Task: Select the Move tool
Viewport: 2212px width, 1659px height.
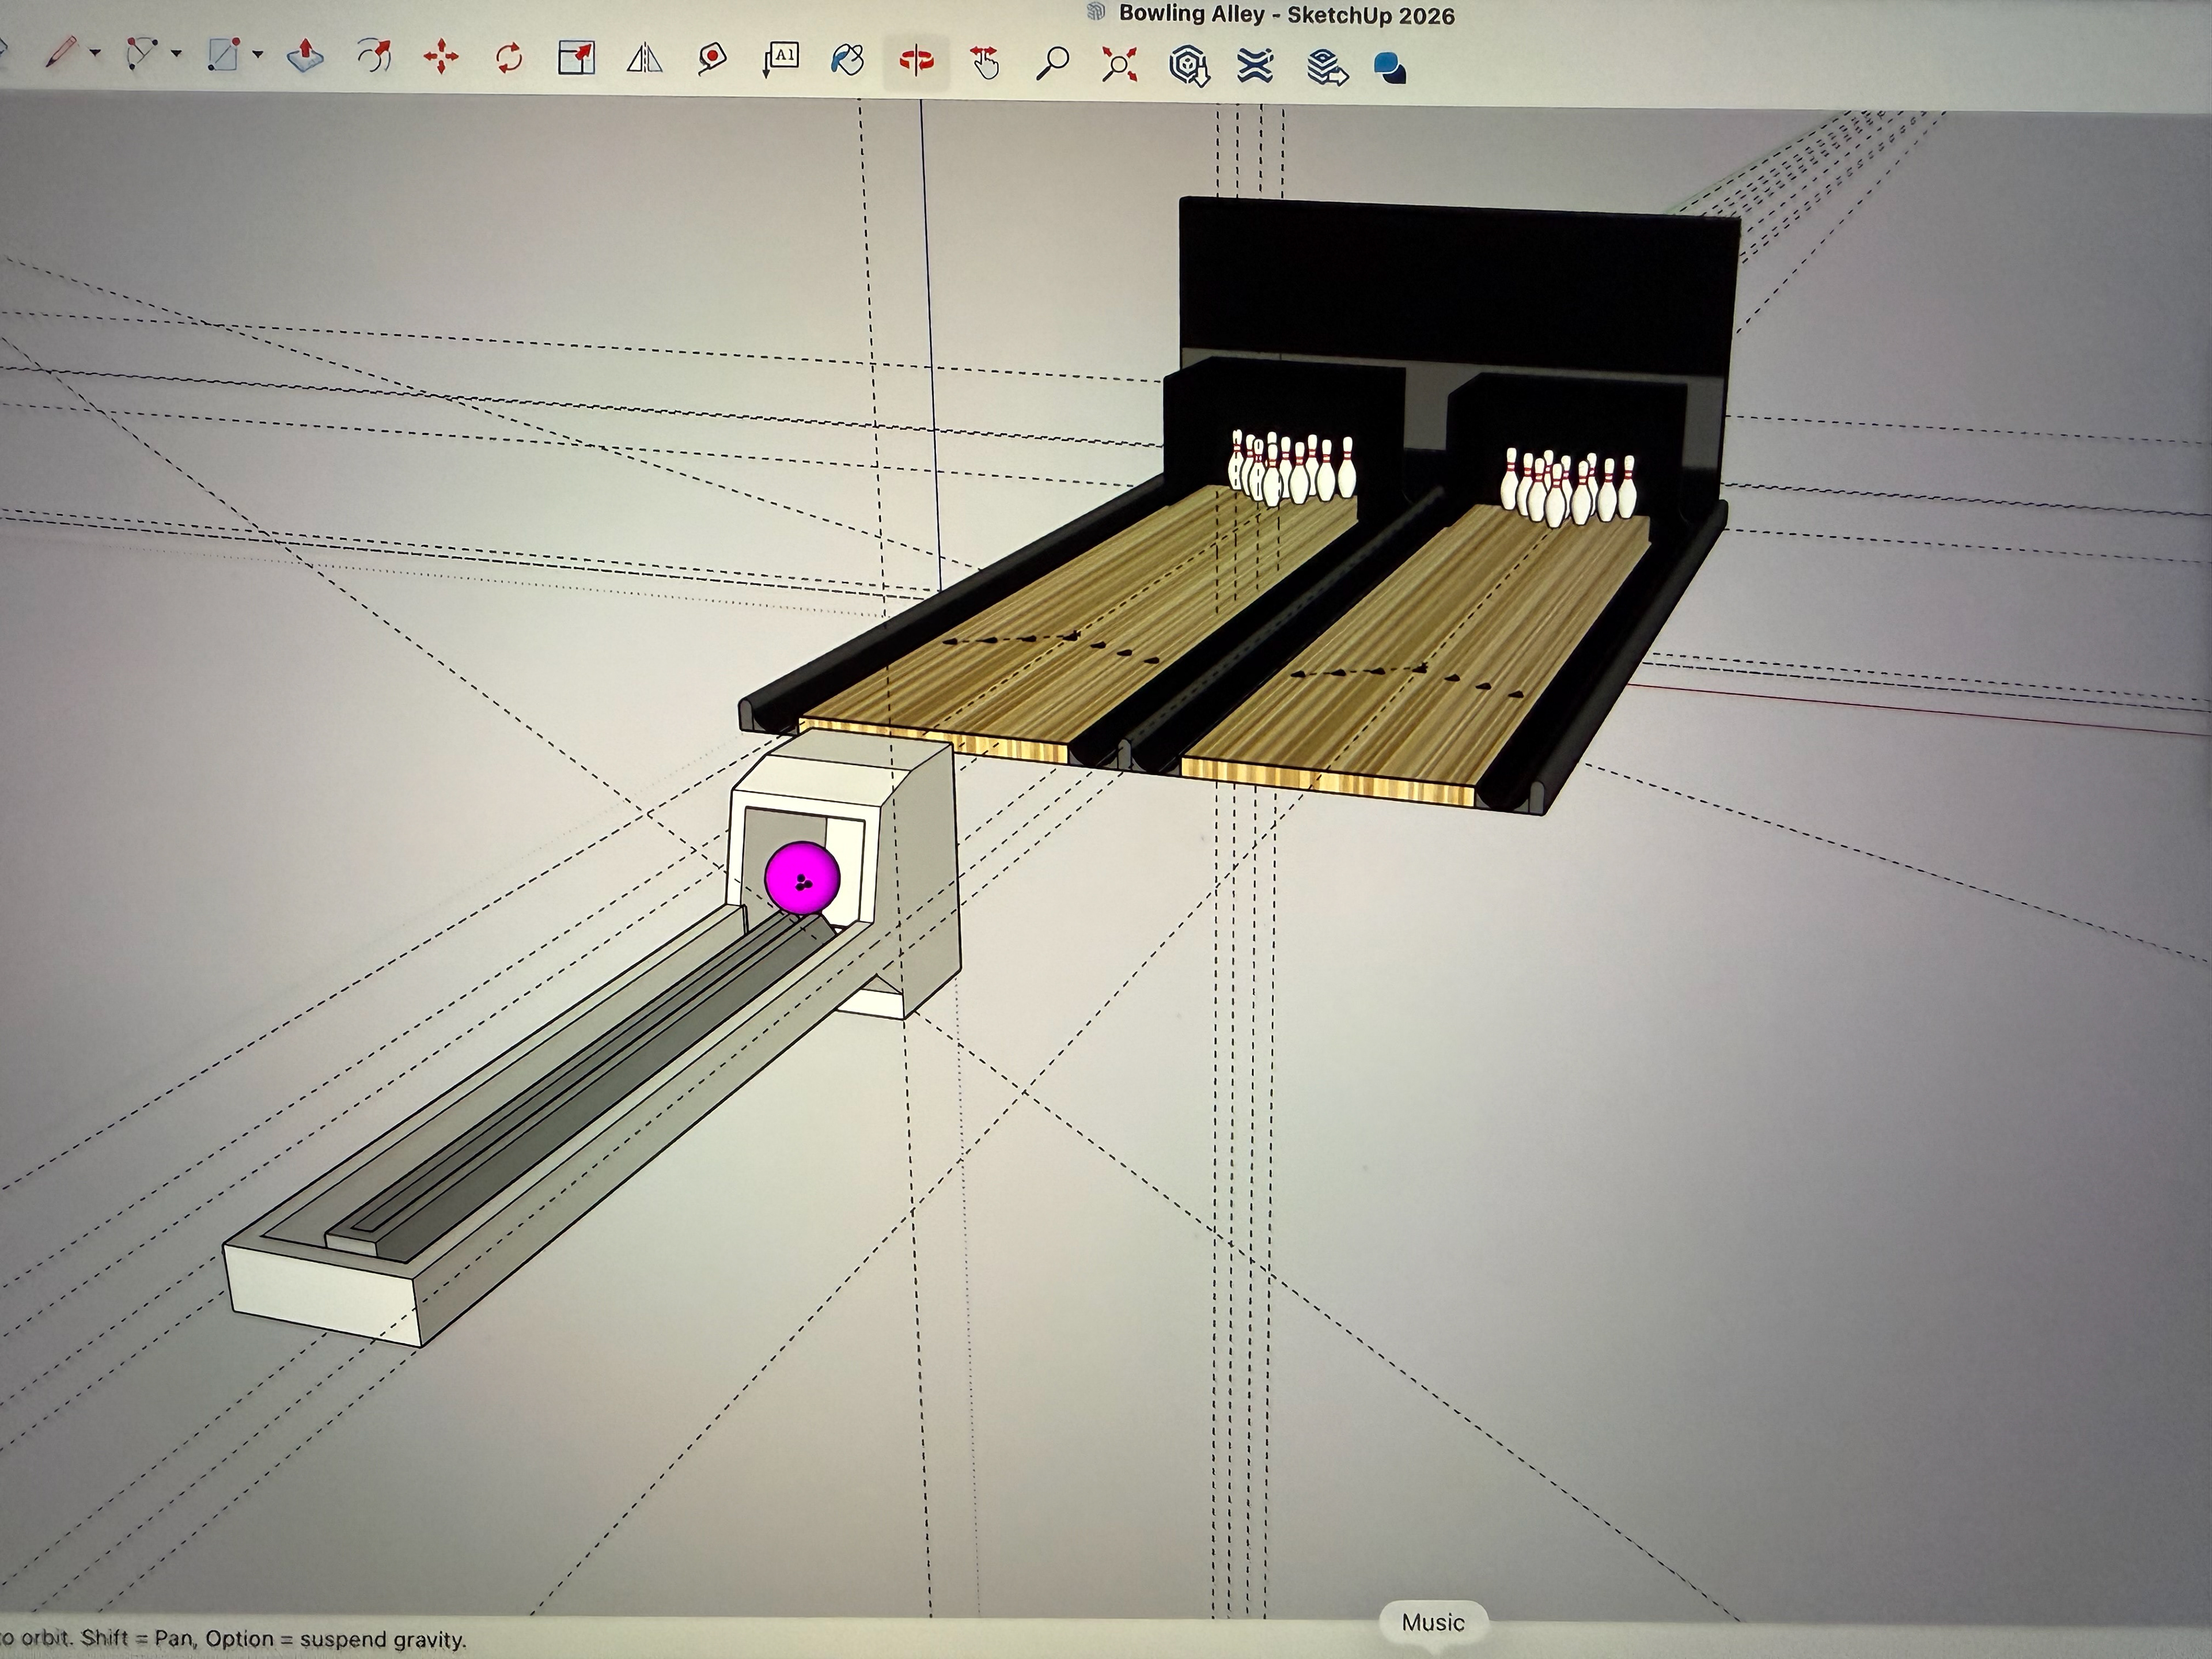Action: (441, 57)
